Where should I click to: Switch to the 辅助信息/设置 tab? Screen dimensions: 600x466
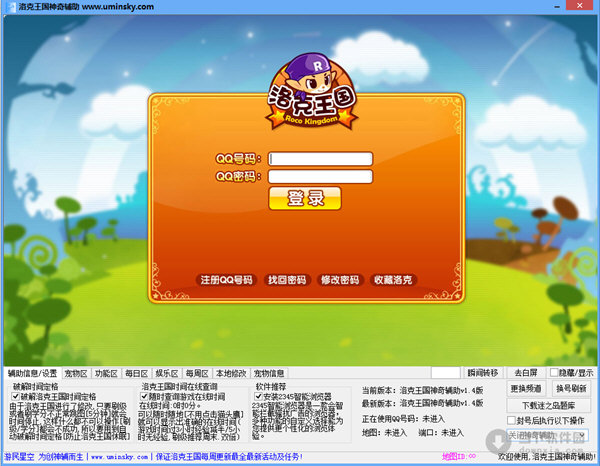pos(33,373)
